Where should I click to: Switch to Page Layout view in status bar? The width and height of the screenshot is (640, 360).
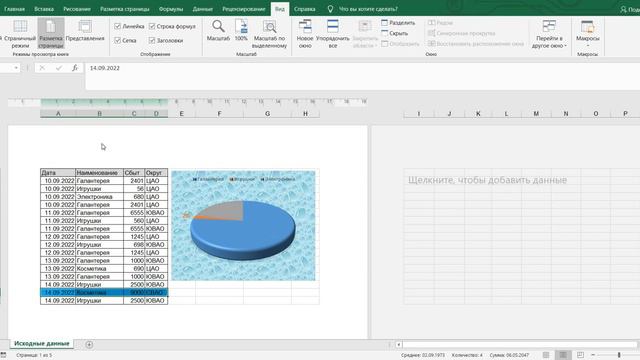click(x=563, y=355)
